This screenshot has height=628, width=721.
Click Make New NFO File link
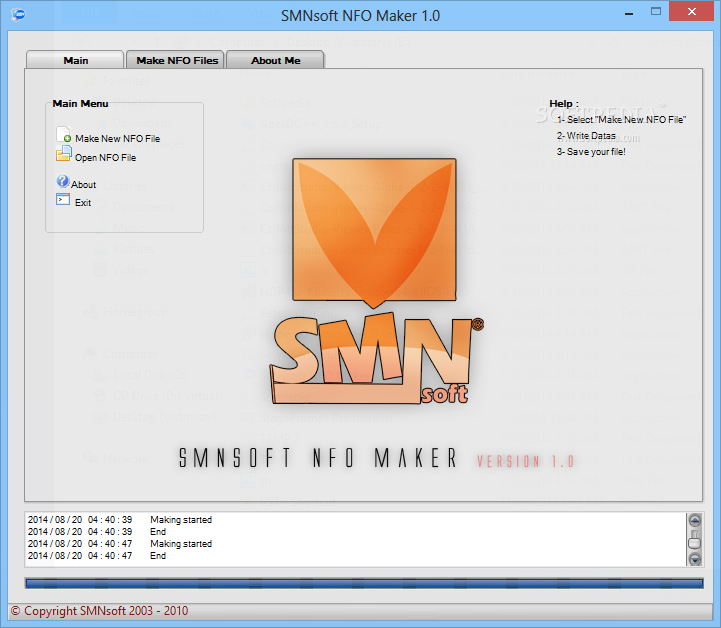118,138
